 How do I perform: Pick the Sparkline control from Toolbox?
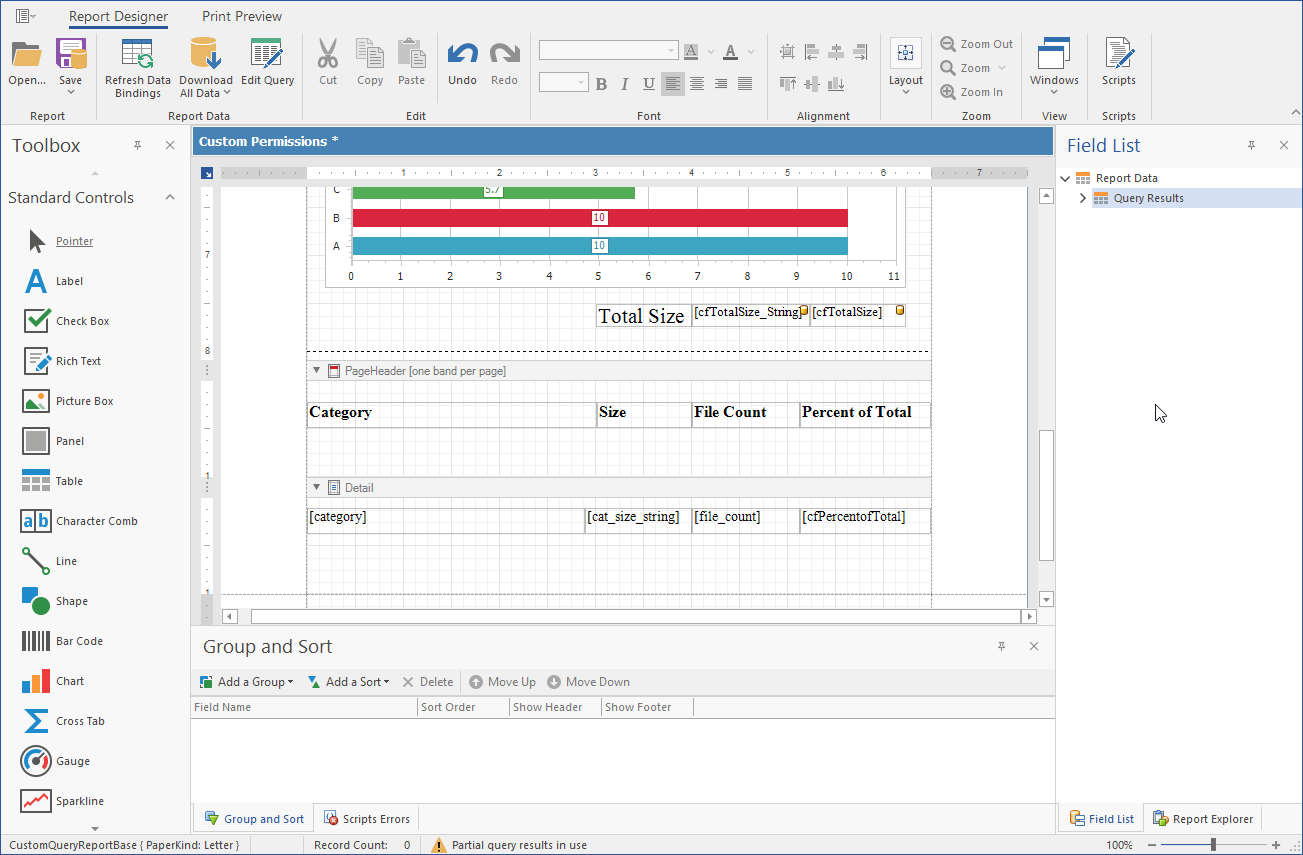point(37,801)
